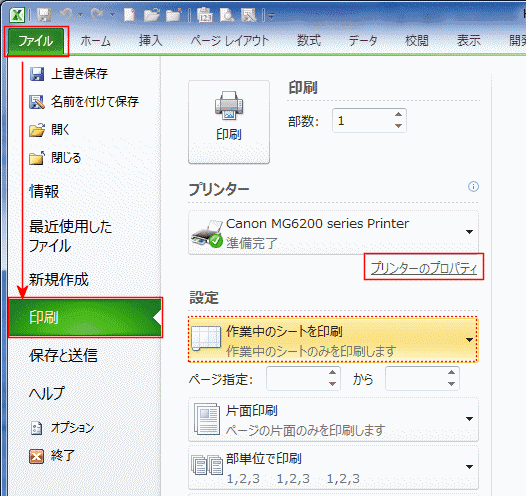Expand 作業中のシートを印刷 dropdown

[x=333, y=340]
